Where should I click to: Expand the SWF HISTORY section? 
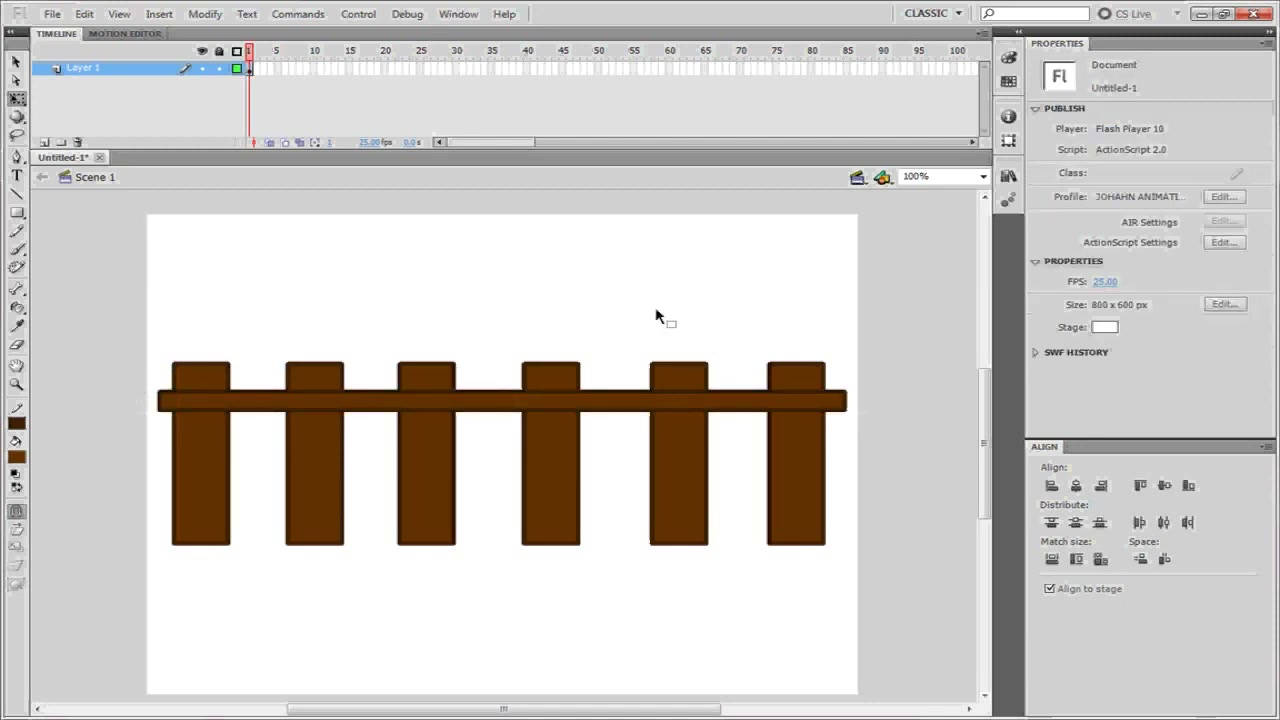(1036, 352)
